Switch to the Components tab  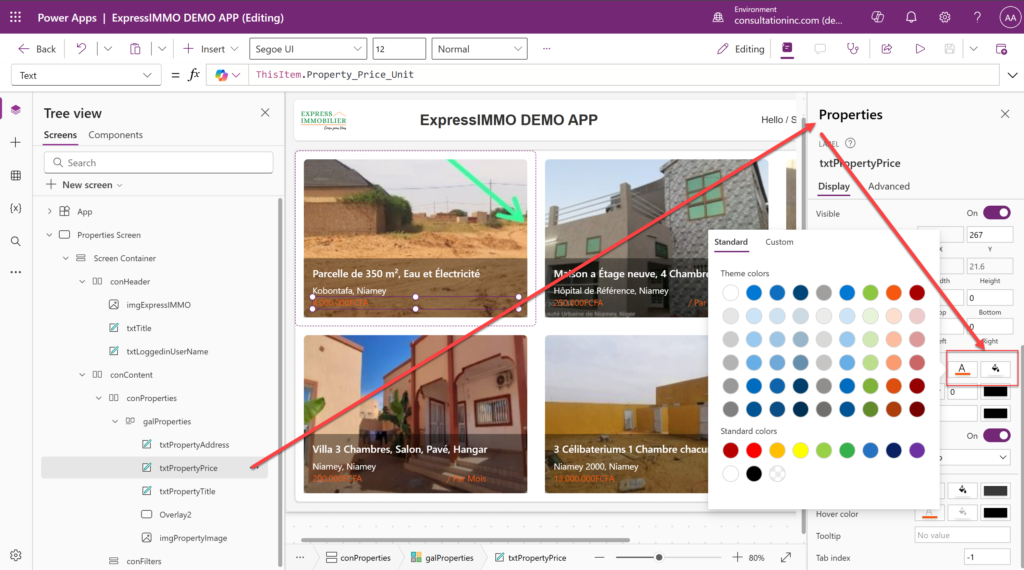click(x=116, y=135)
